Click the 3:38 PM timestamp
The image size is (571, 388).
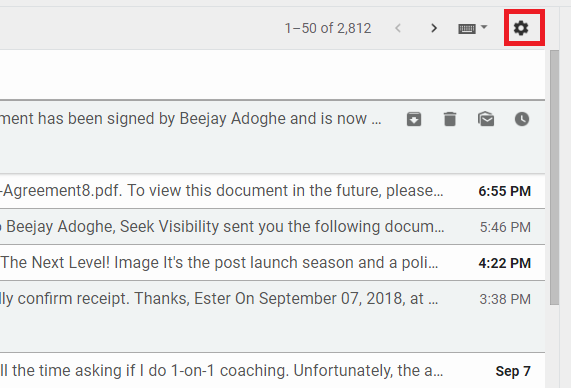pyautogui.click(x=505, y=299)
